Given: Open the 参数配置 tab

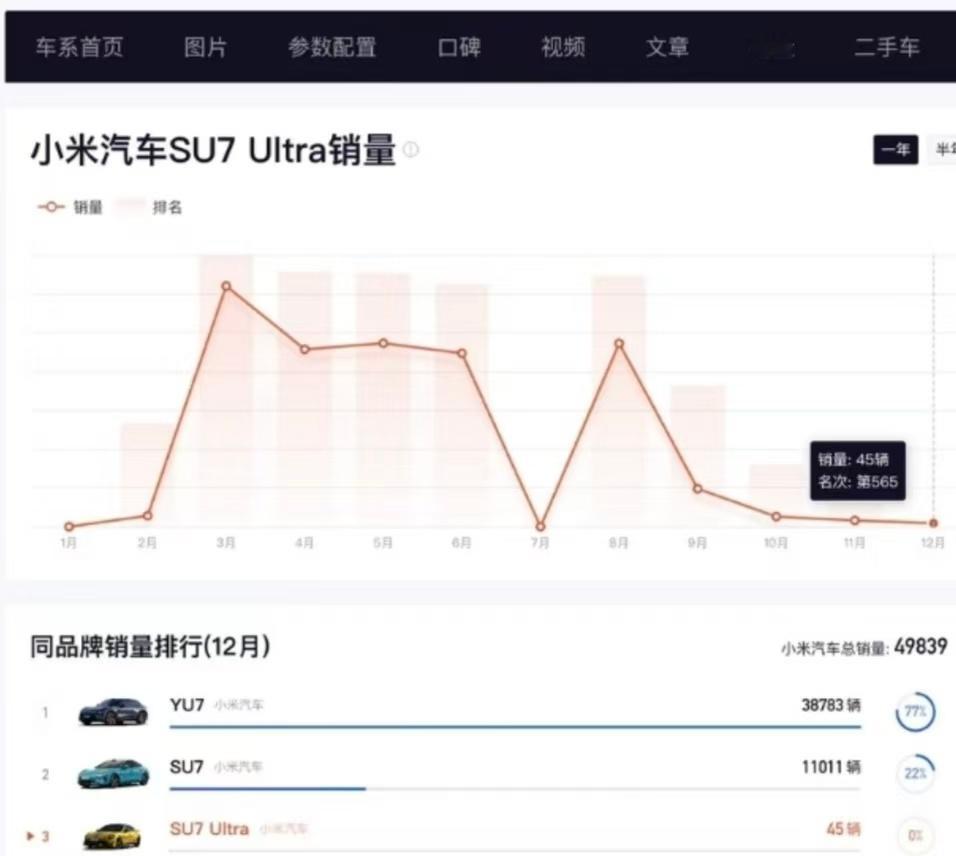Looking at the screenshot, I should coord(334,46).
